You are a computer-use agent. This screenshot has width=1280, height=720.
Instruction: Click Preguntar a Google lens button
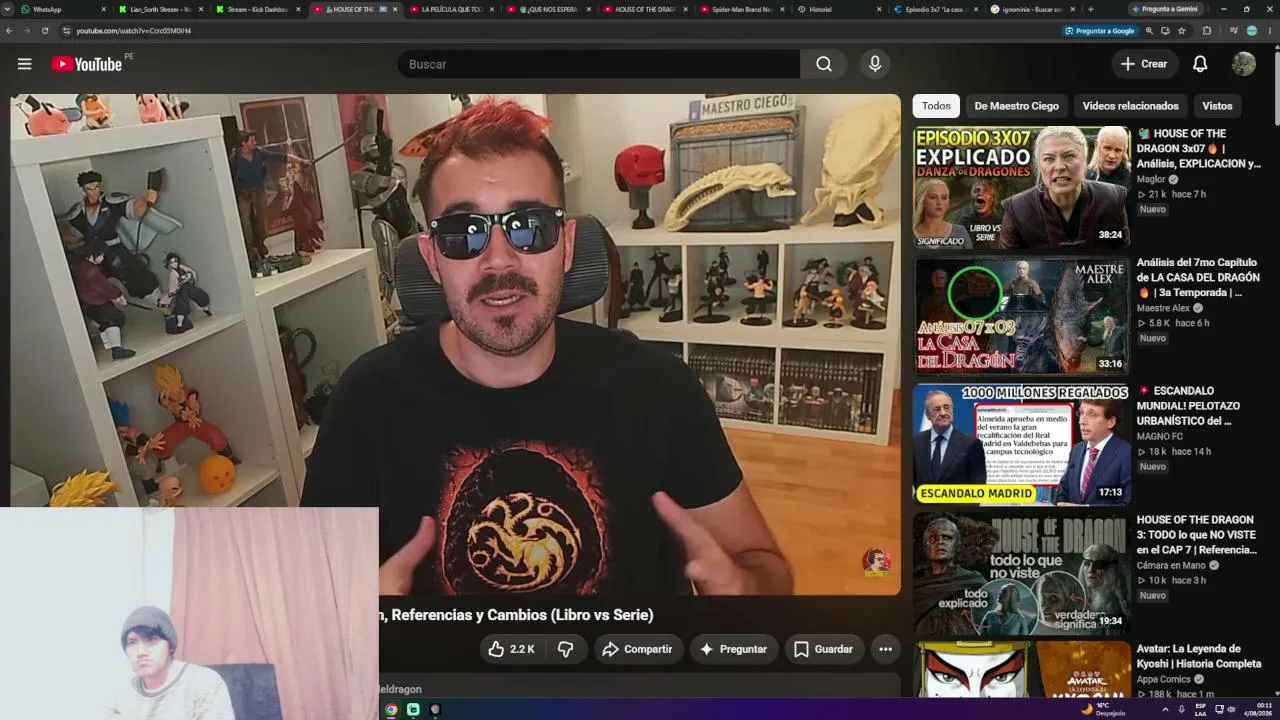click(1099, 31)
